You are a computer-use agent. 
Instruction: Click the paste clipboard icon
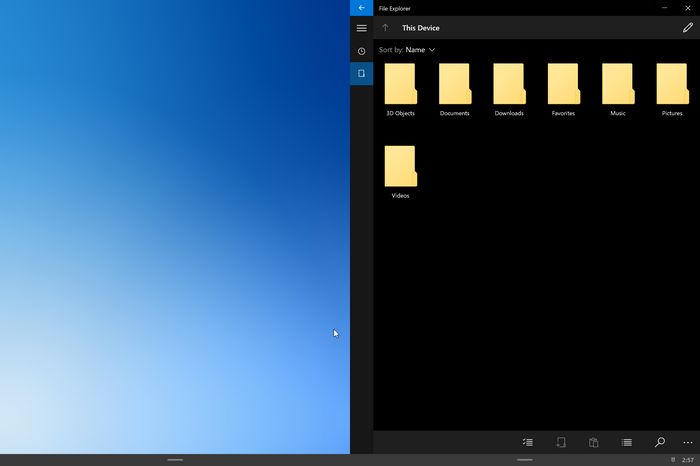tap(593, 442)
